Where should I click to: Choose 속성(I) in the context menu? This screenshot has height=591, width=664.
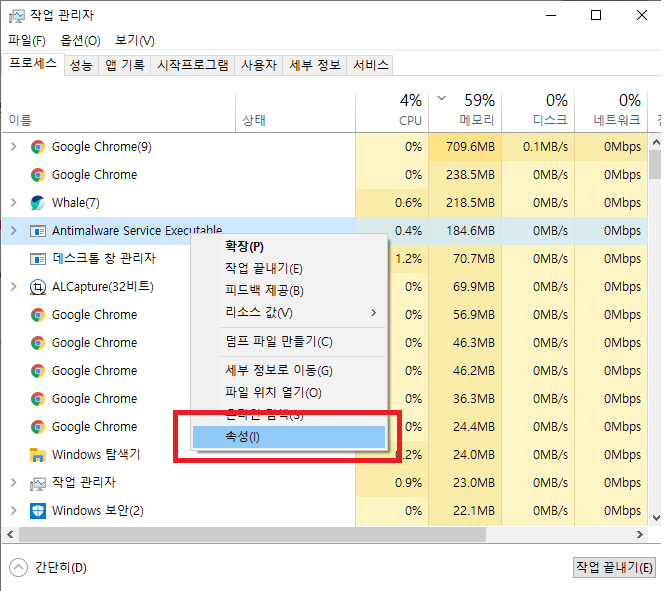click(x=289, y=436)
